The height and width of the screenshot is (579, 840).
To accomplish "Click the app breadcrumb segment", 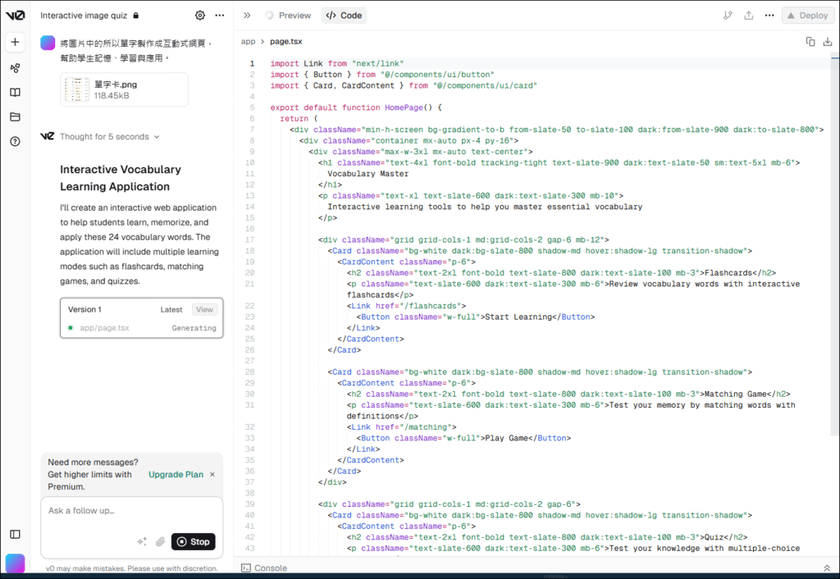I will pos(248,41).
